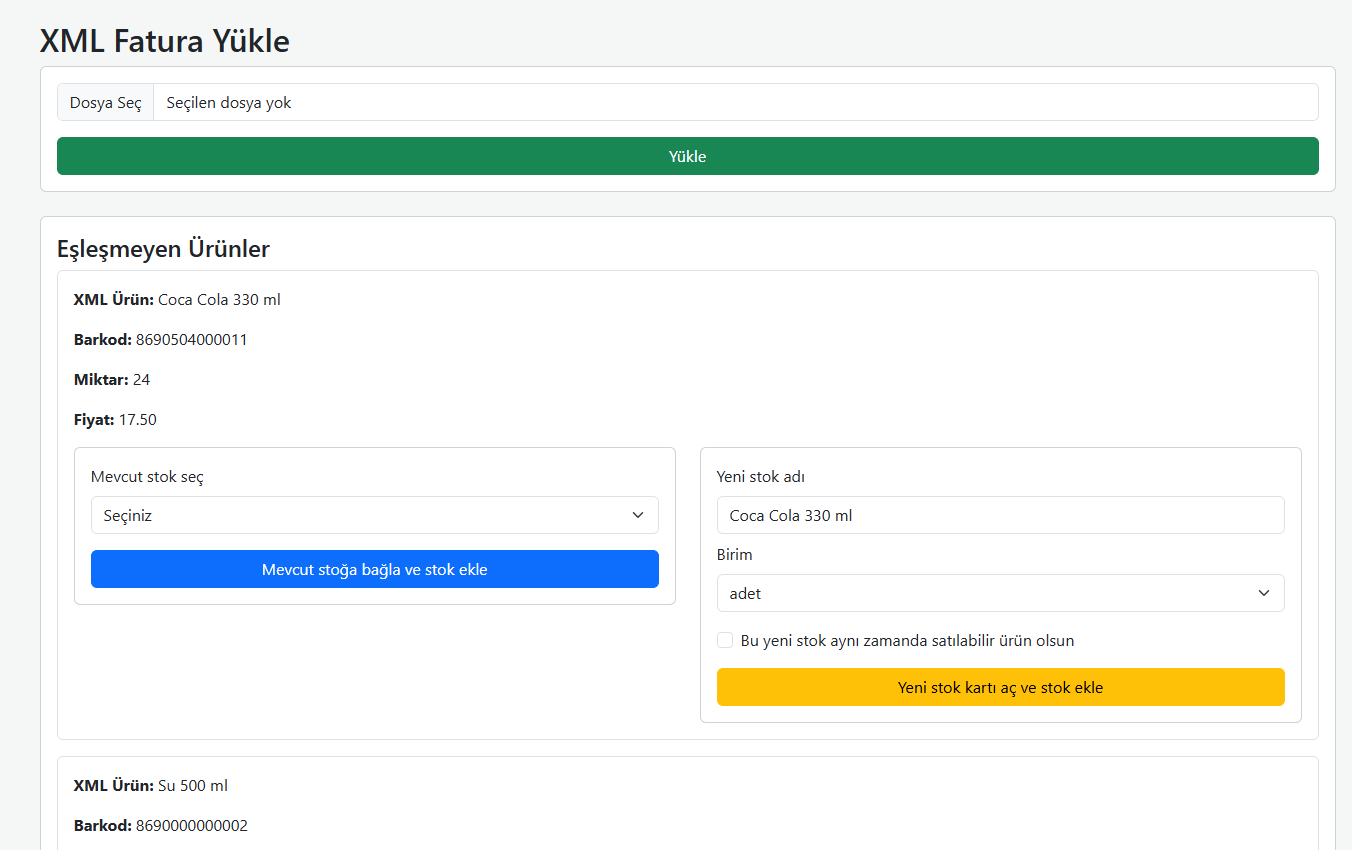Click the Dosya Seç file picker button
Screen dimensions: 1352x850
coord(105,101)
